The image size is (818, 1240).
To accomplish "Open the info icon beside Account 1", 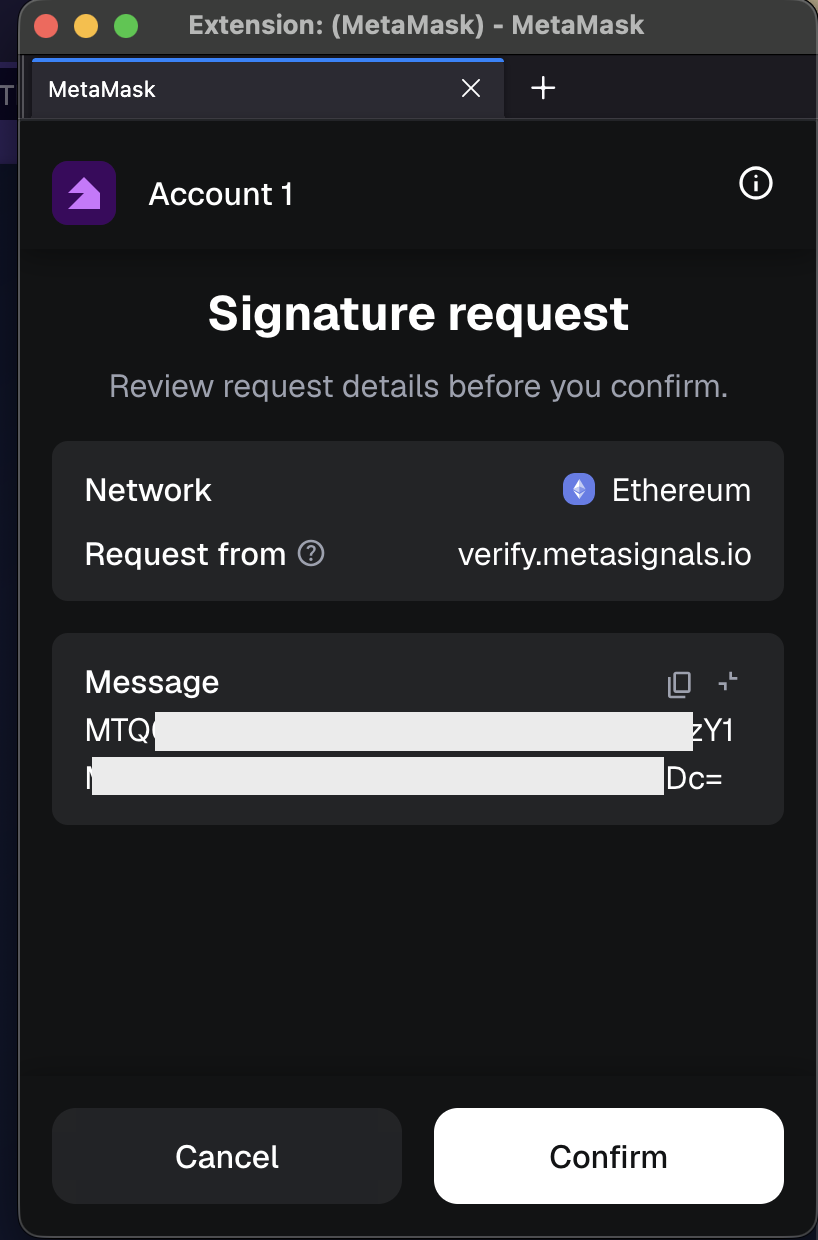I will click(x=755, y=184).
